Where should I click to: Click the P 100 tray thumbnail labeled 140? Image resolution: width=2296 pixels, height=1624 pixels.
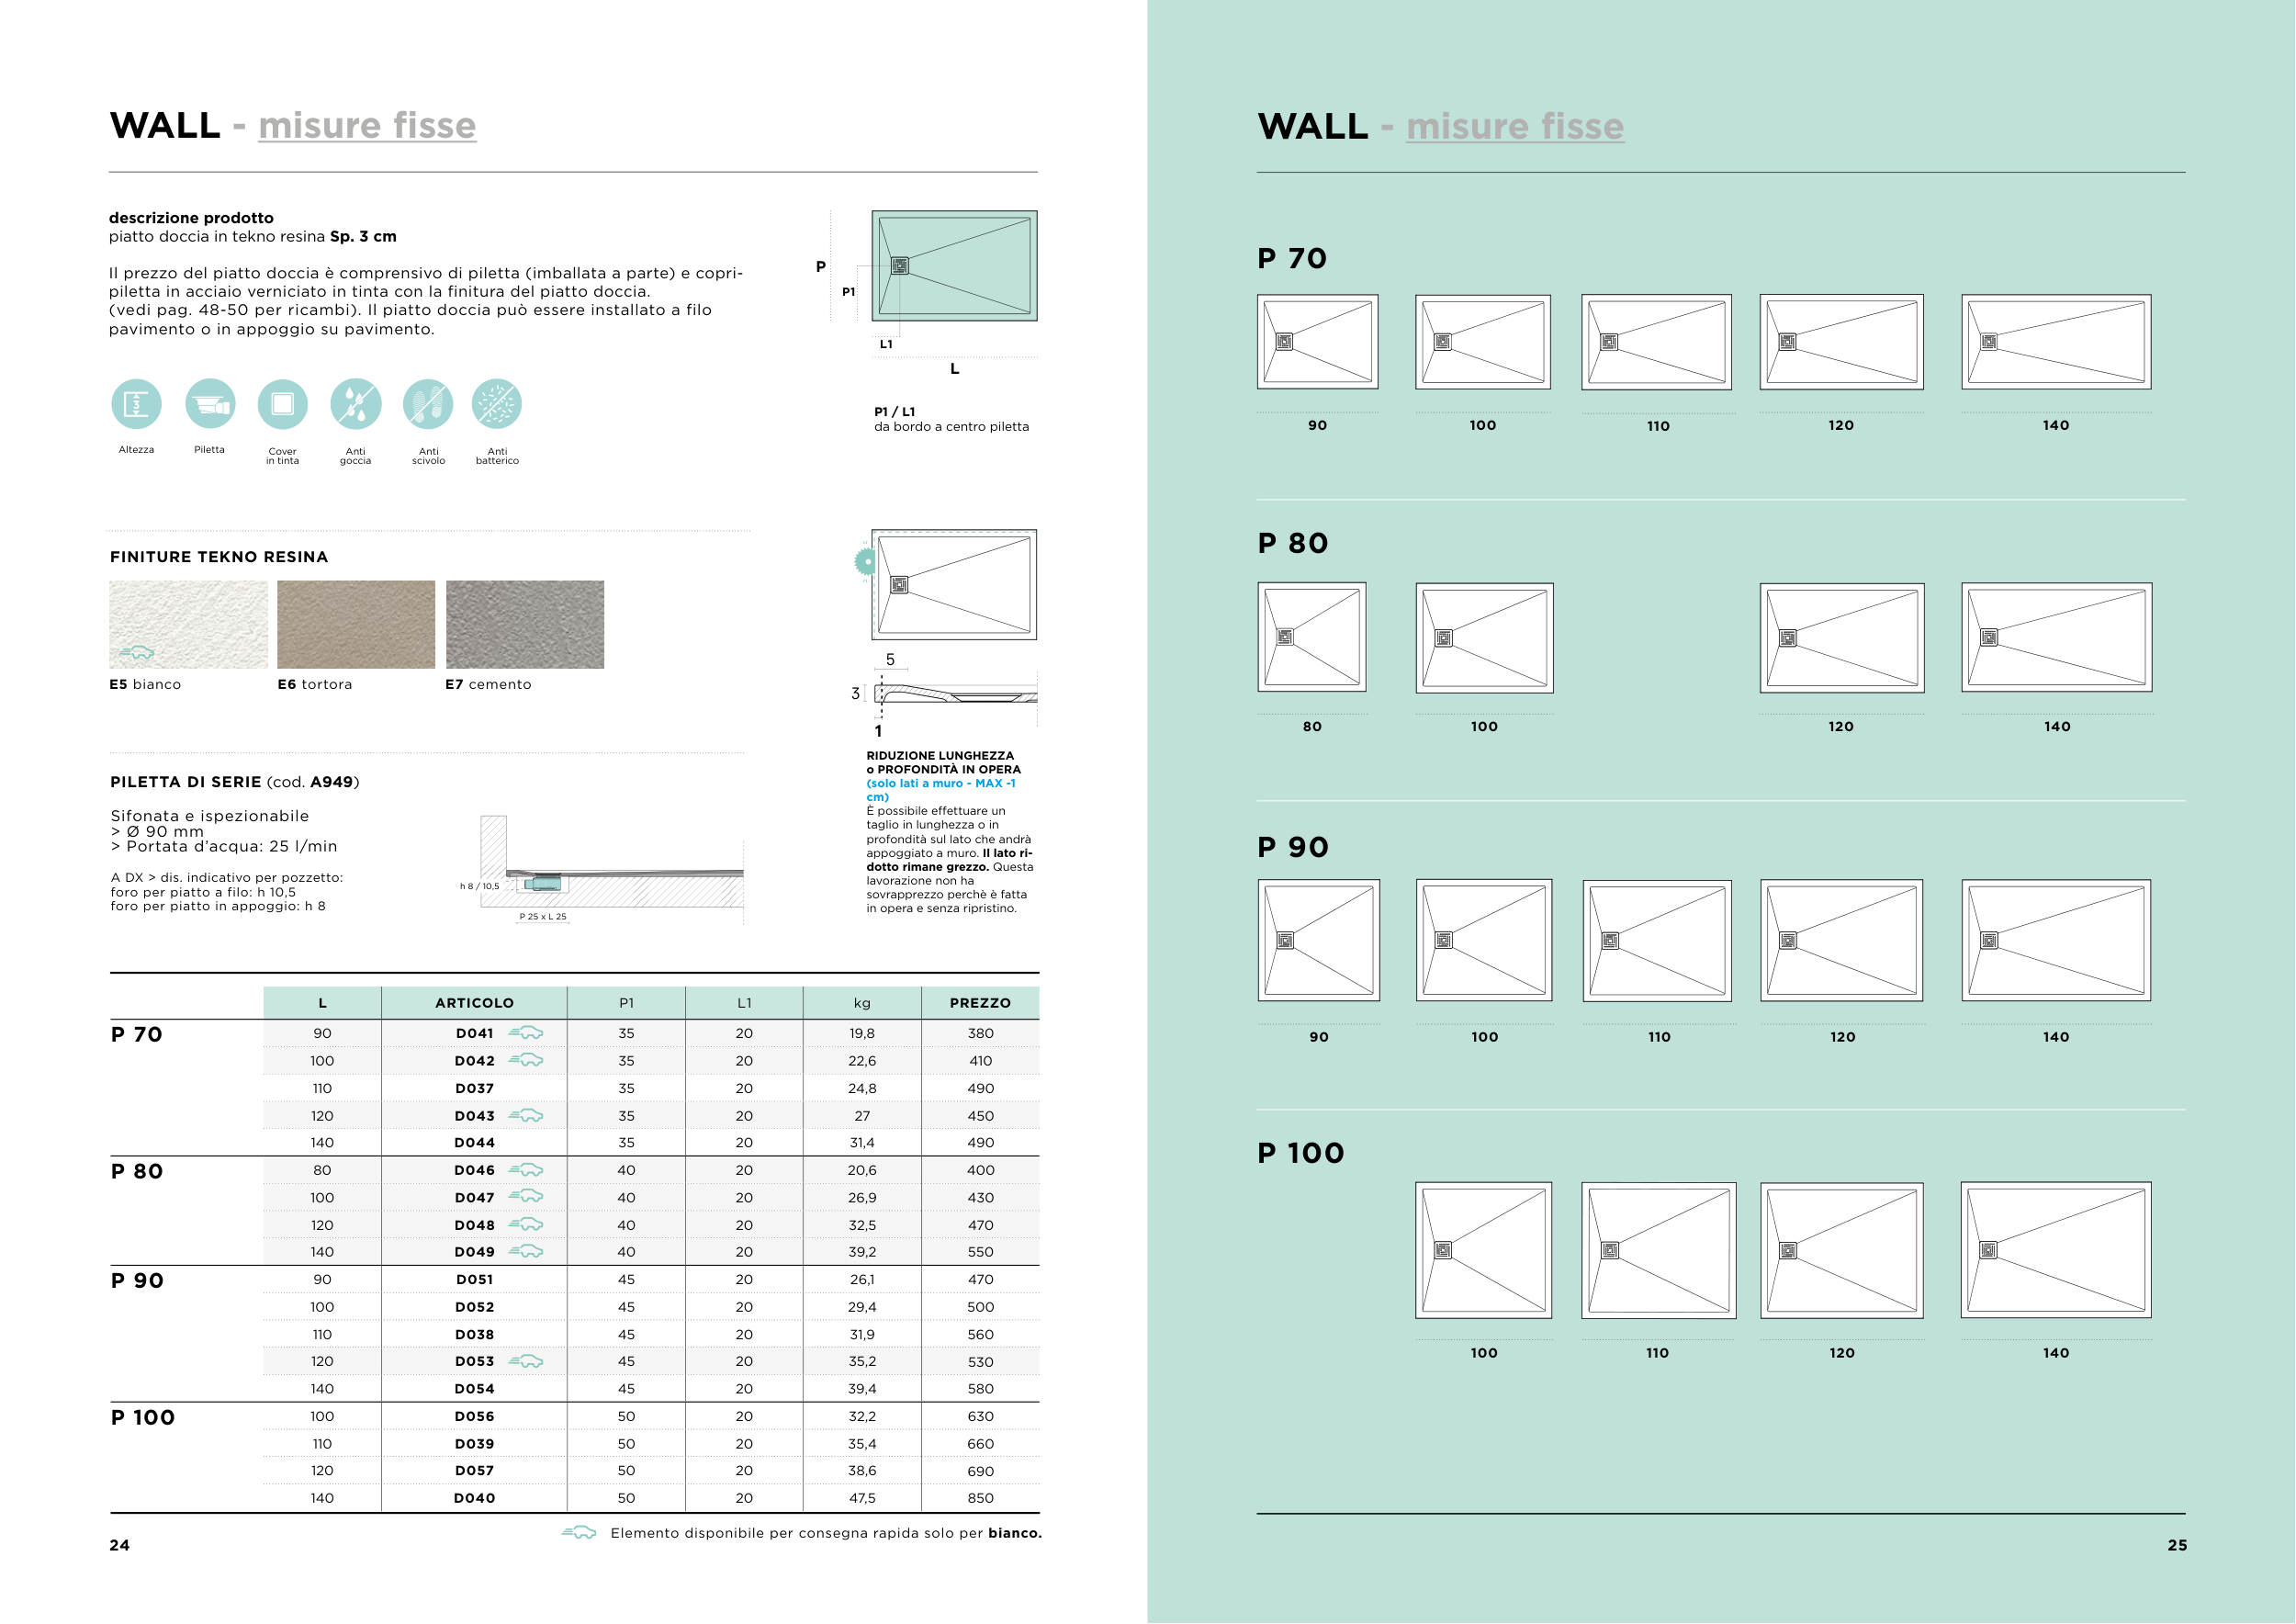(2055, 1250)
